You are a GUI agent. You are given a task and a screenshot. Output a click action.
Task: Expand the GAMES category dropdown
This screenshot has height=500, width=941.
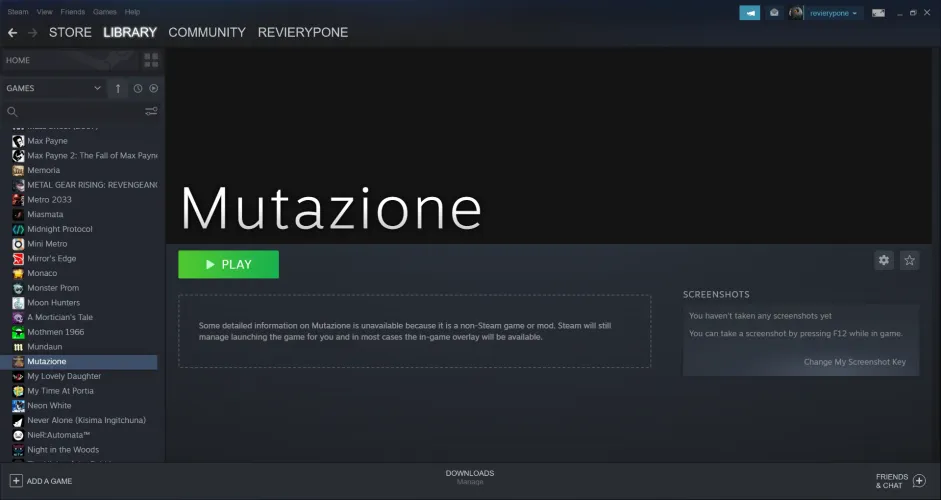pyautogui.click(x=97, y=88)
